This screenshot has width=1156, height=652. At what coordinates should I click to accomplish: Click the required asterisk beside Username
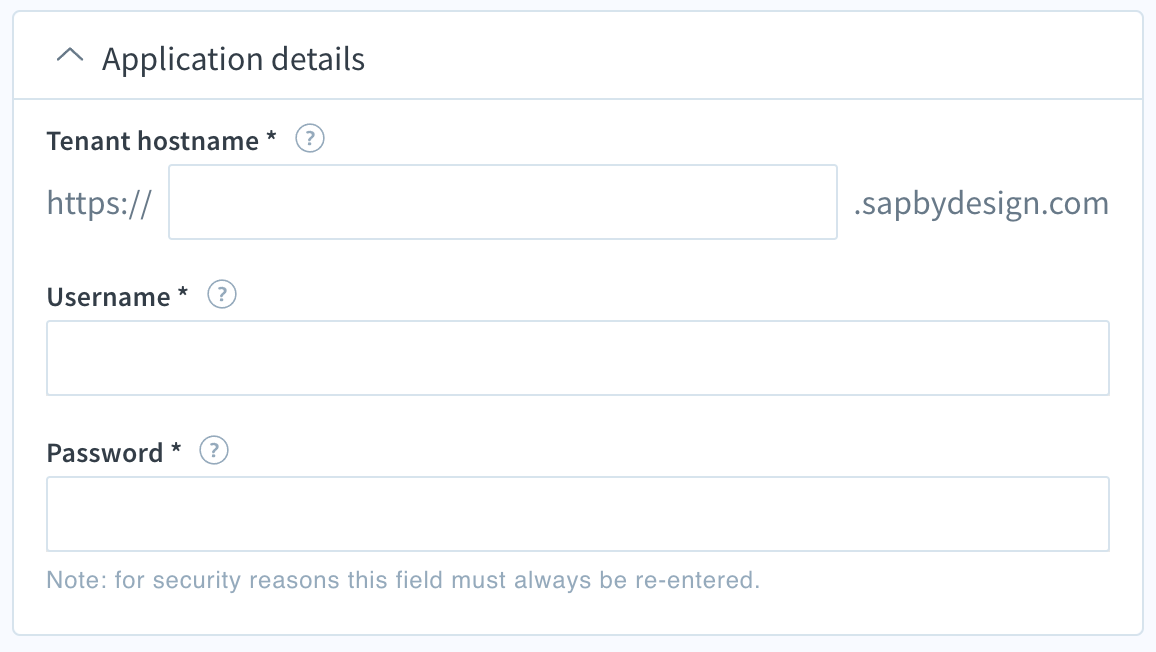point(183,293)
